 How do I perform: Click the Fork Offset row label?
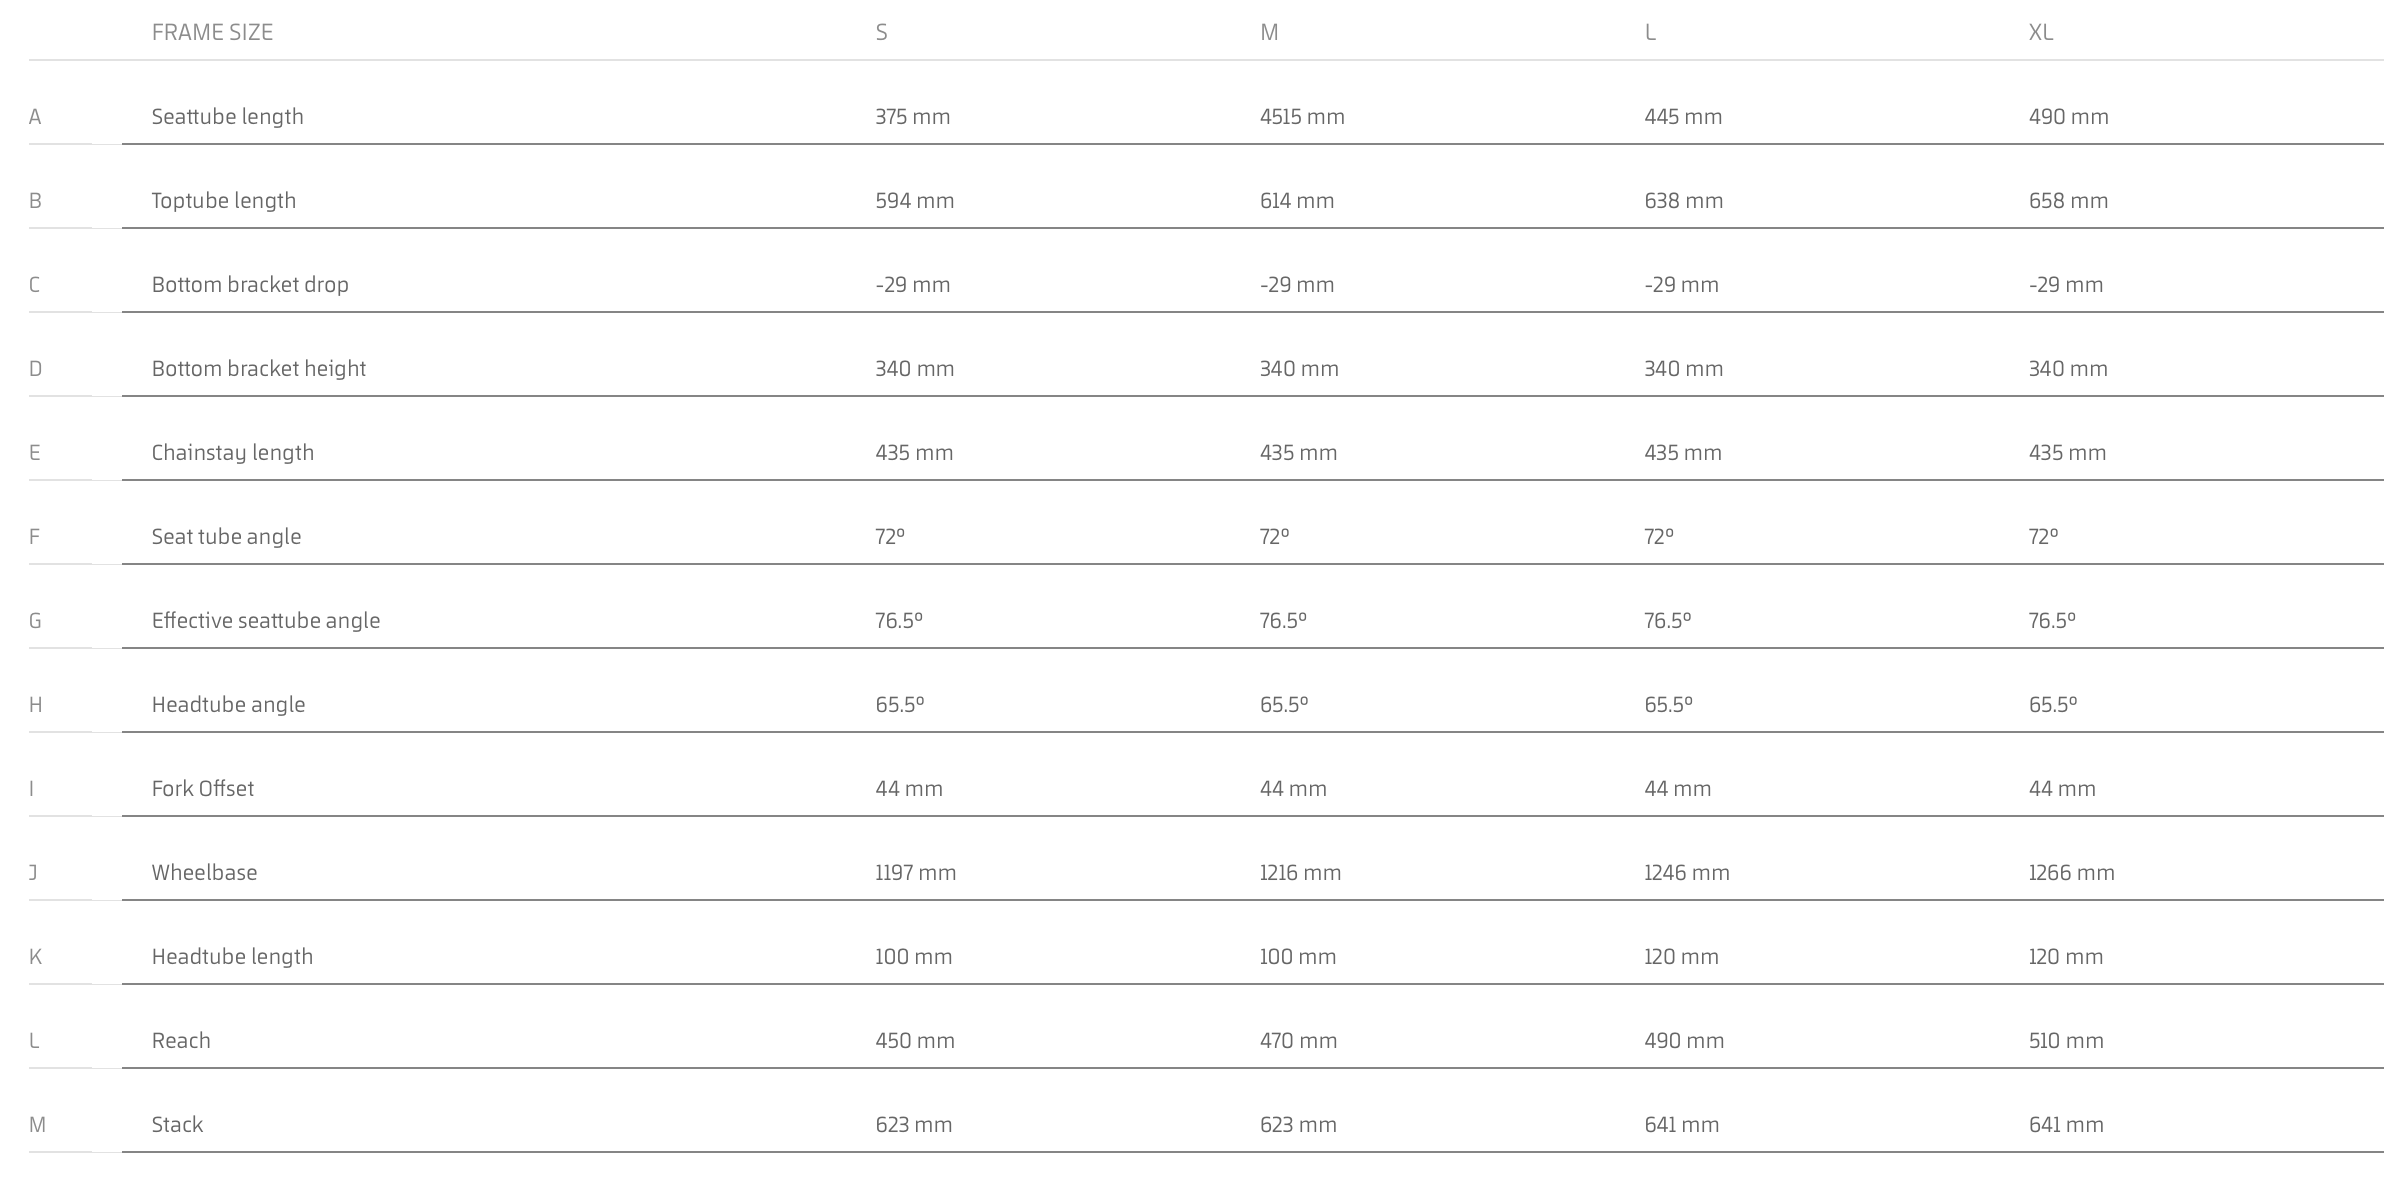click(x=203, y=788)
